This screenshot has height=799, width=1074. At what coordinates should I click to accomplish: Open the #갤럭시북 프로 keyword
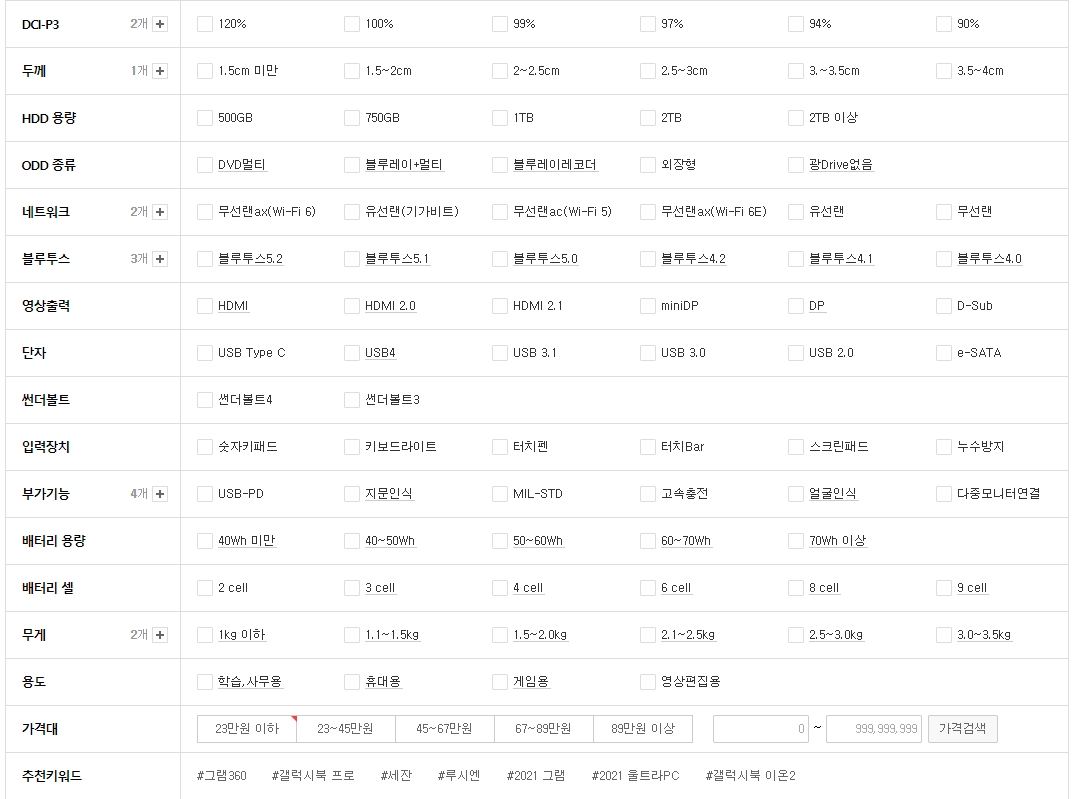pyautogui.click(x=313, y=776)
